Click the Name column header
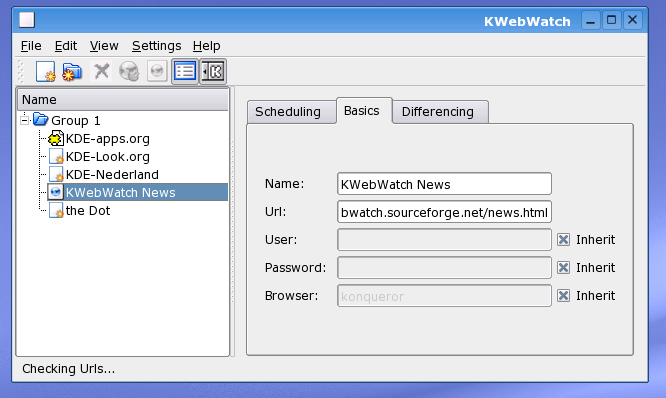Image resolution: width=666 pixels, height=398 pixels. pyautogui.click(x=123, y=100)
